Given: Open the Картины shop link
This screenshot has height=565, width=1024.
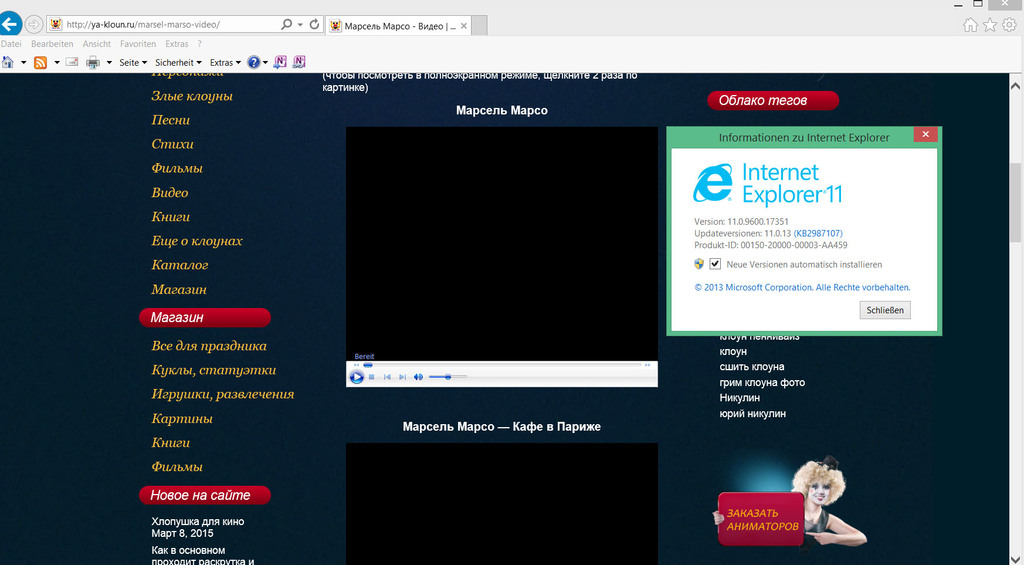Looking at the screenshot, I should tap(182, 419).
